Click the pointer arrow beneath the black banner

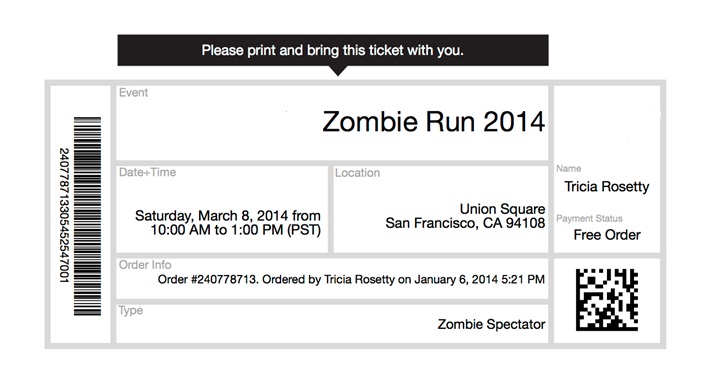tap(338, 71)
